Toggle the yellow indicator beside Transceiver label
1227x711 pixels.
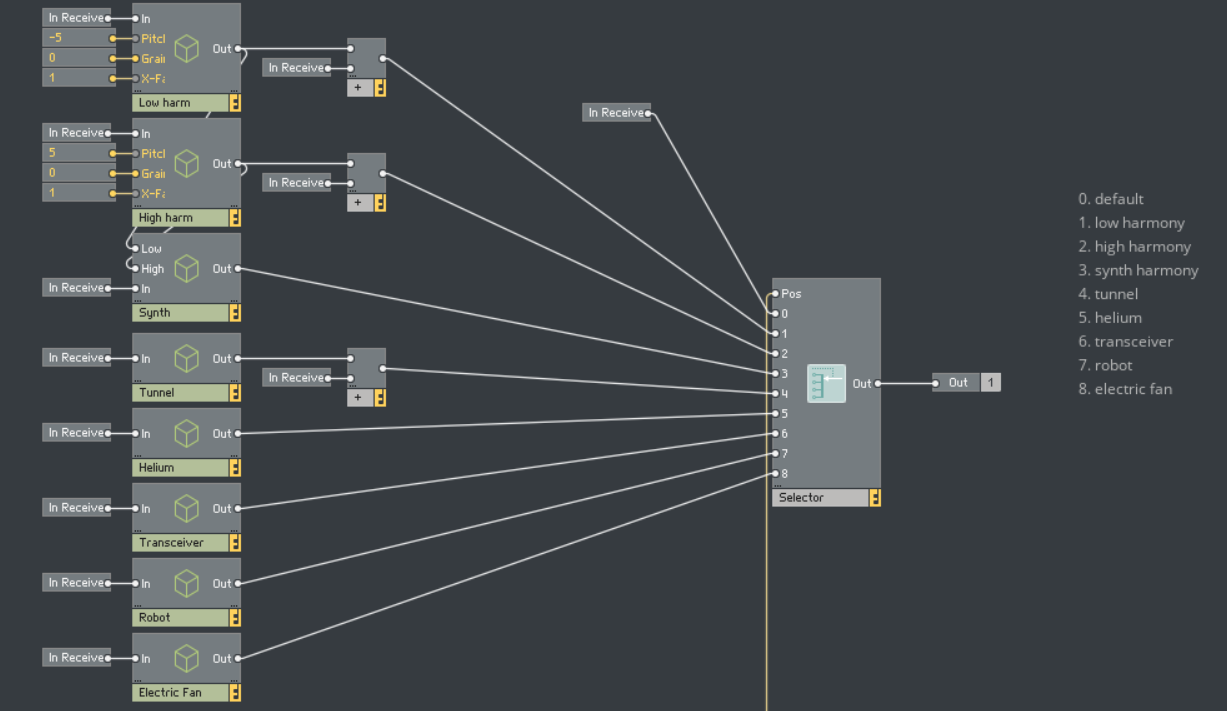click(235, 543)
